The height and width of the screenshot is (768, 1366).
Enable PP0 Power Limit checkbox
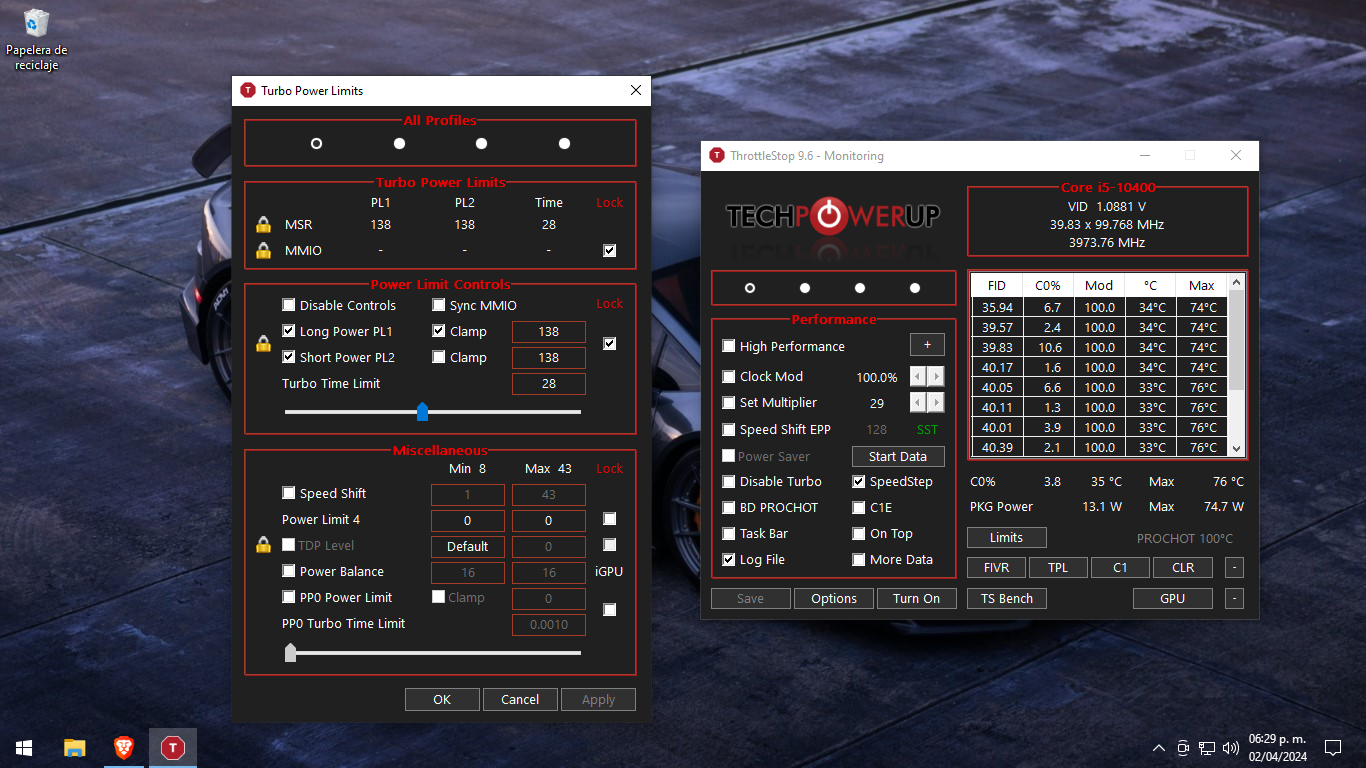tap(289, 597)
